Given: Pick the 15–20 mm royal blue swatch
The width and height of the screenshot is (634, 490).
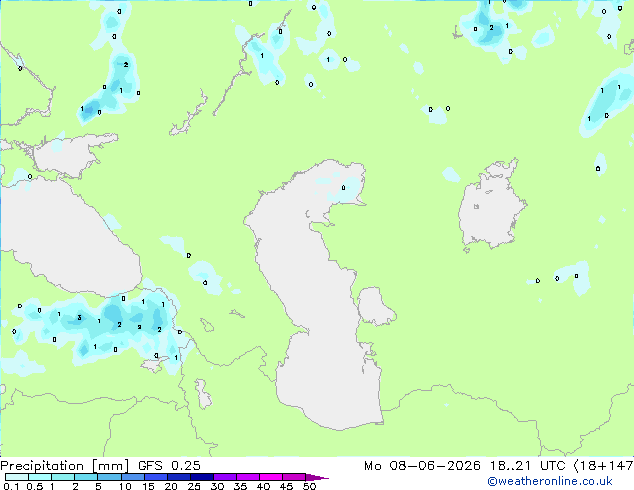Looking at the screenshot, I should [155, 477].
